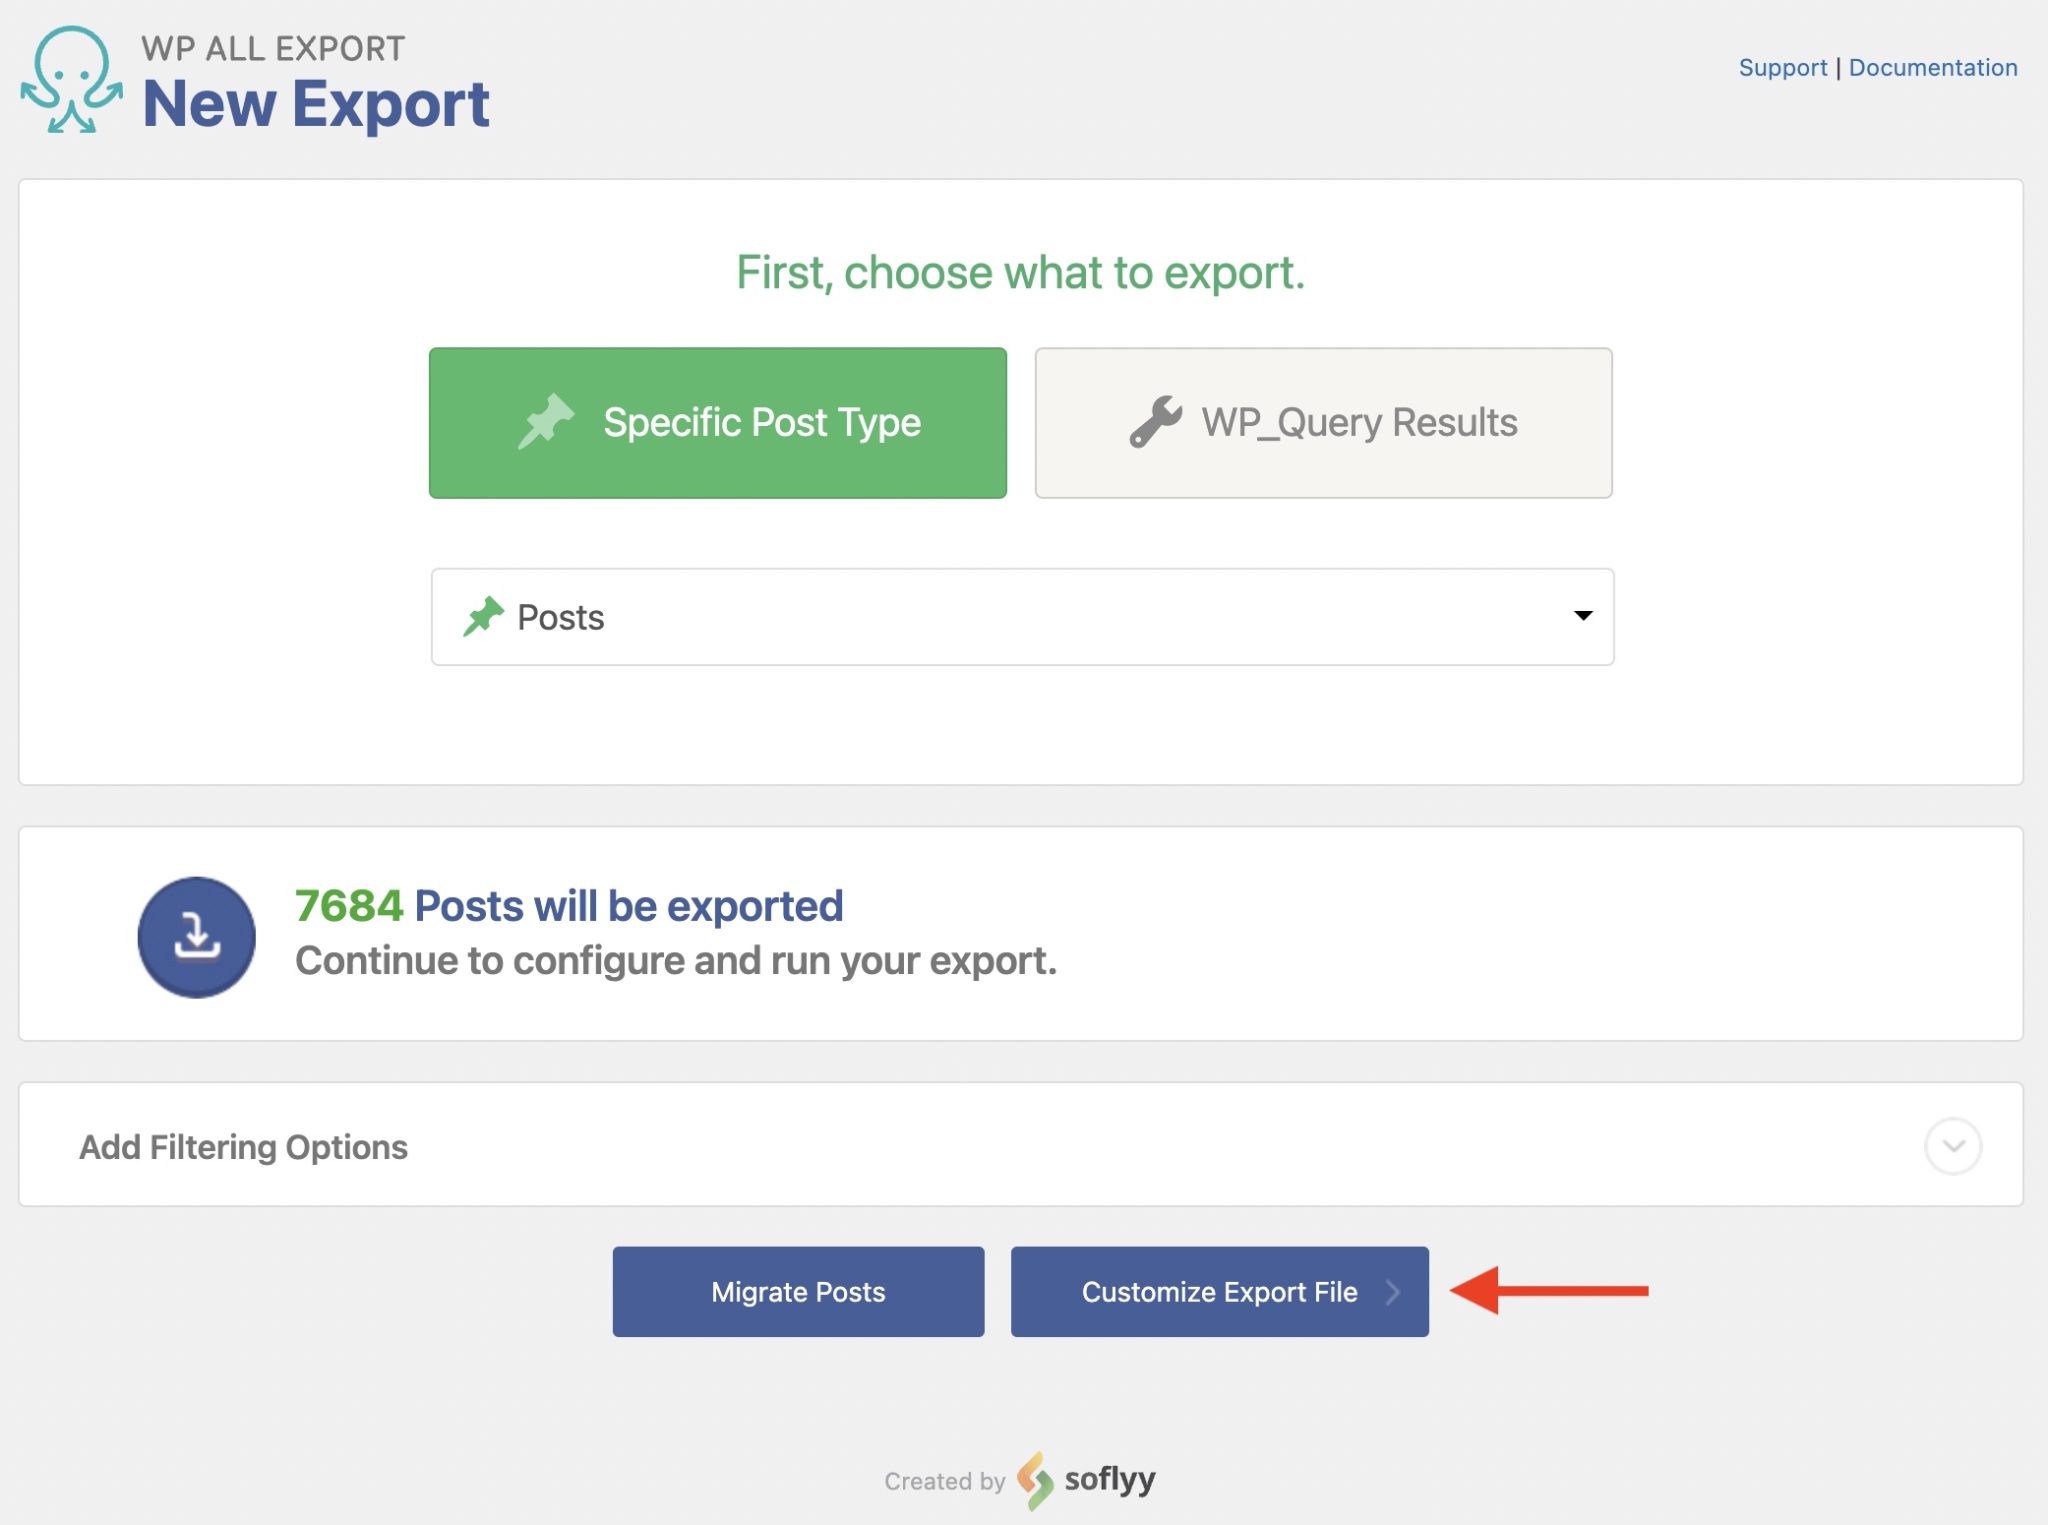Open the Documentation link
The height and width of the screenshot is (1525, 2048).
click(x=1932, y=67)
